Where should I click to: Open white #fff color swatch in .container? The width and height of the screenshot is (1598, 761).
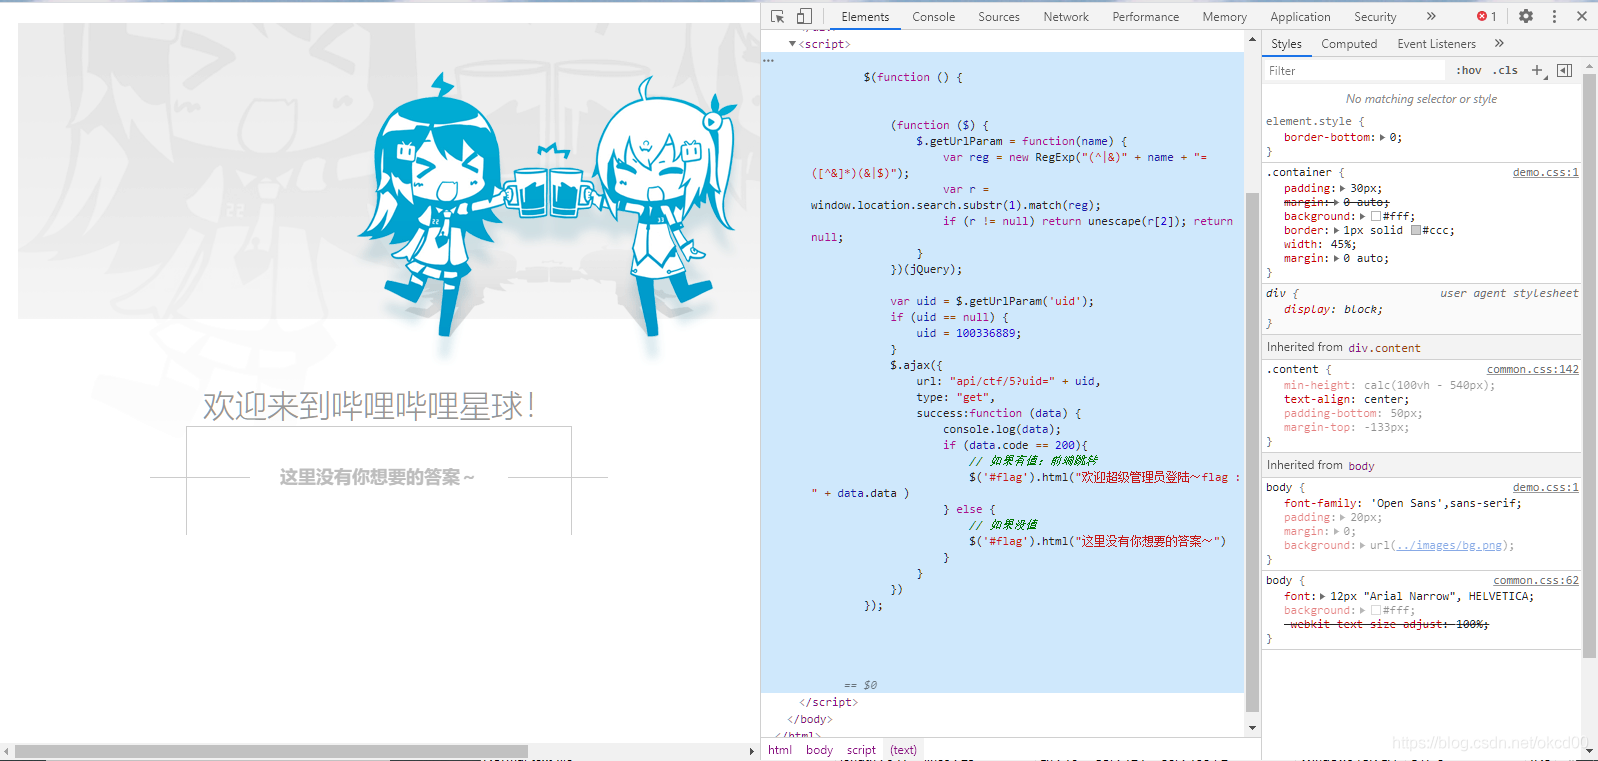click(x=1376, y=216)
